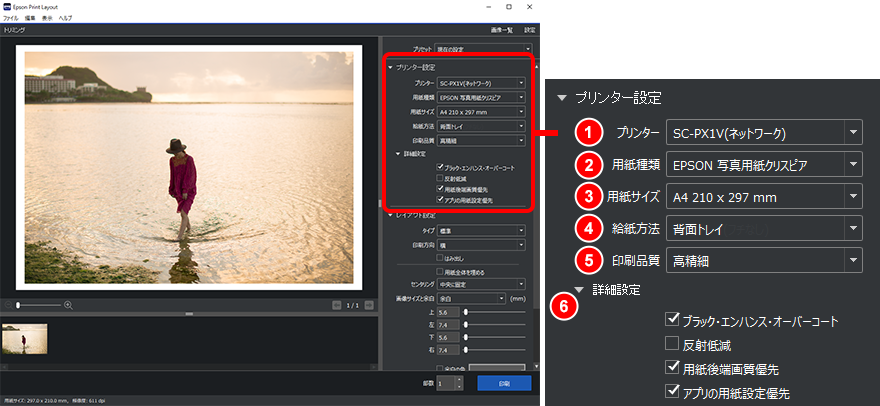Open the 用紙種類 dropdown in enlarged panel
Screen dimensions: 880x406
[852, 165]
